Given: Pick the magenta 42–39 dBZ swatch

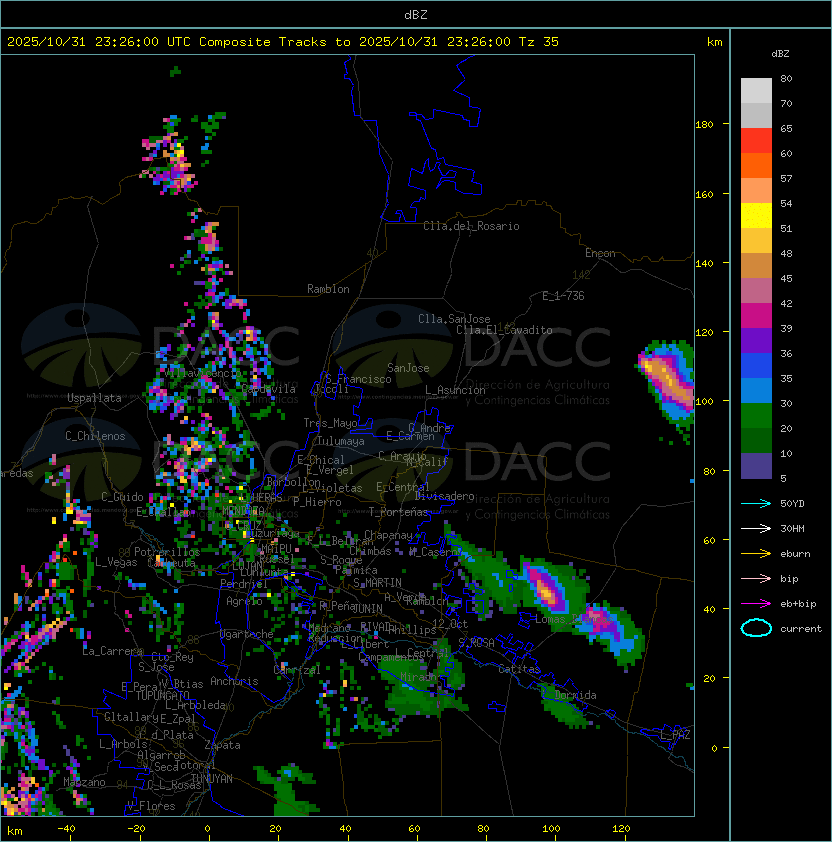Looking at the screenshot, I should 756,316.
